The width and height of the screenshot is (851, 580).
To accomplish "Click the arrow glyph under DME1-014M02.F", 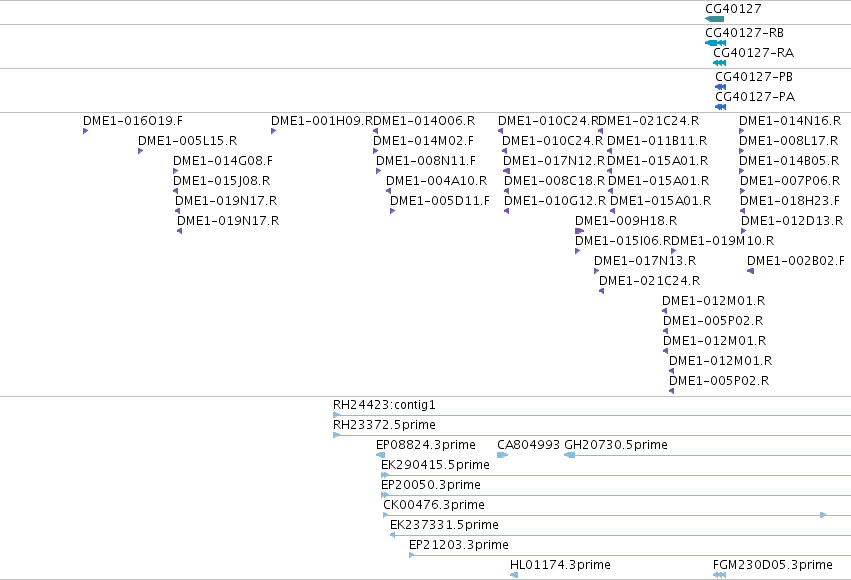I will pos(376,151).
